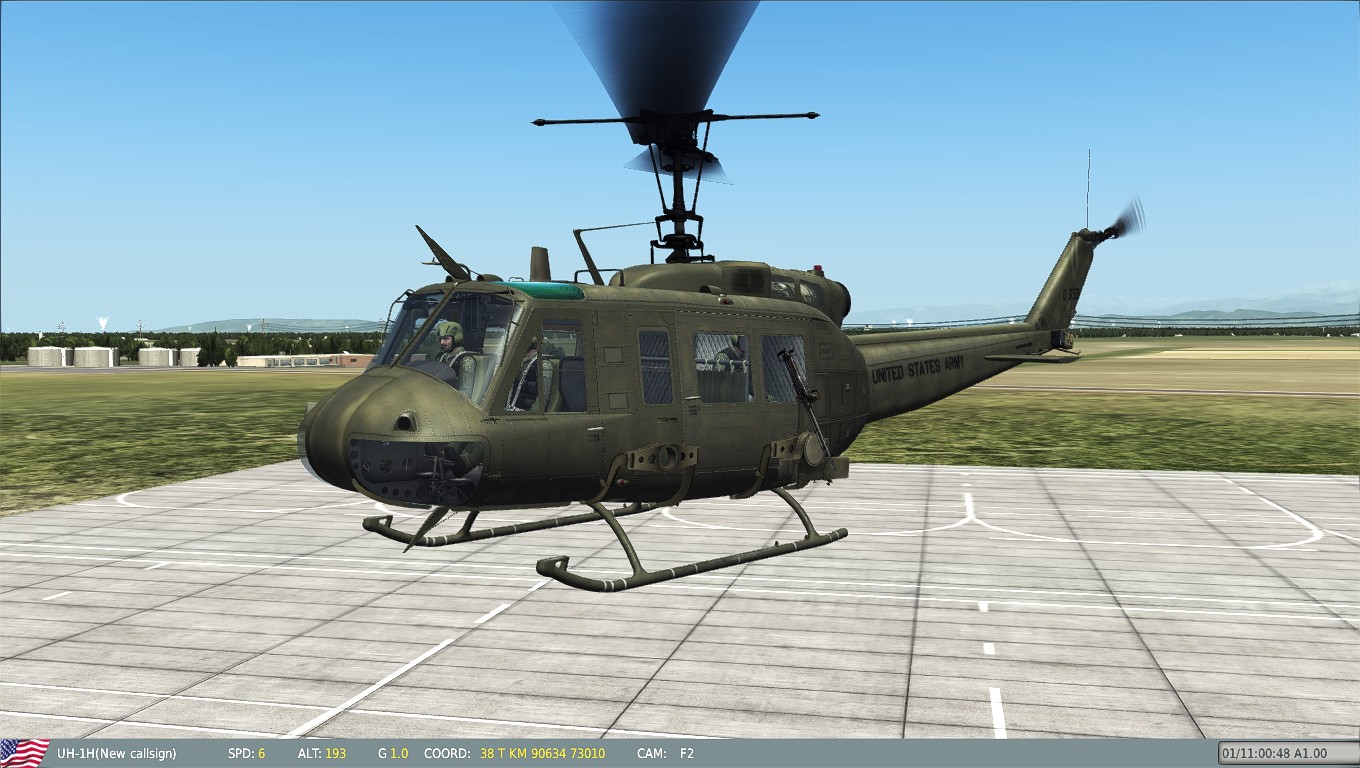Image resolution: width=1360 pixels, height=768 pixels.
Task: Click the SPD speed readout
Action: (247, 753)
